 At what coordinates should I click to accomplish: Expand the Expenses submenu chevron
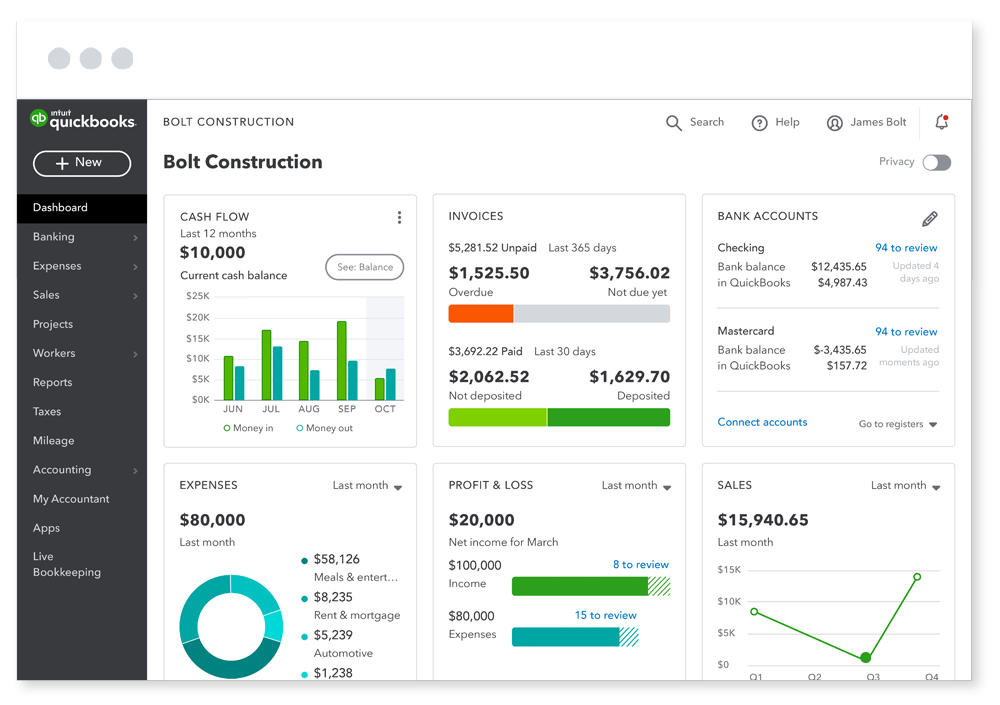point(135,267)
